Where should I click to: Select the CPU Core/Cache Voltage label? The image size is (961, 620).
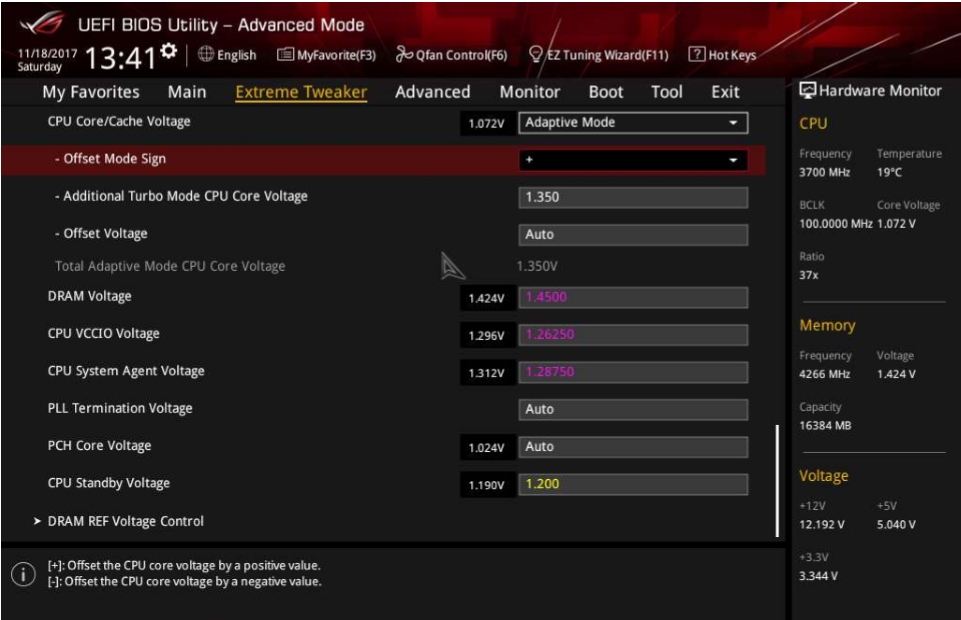pyautogui.click(x=119, y=121)
